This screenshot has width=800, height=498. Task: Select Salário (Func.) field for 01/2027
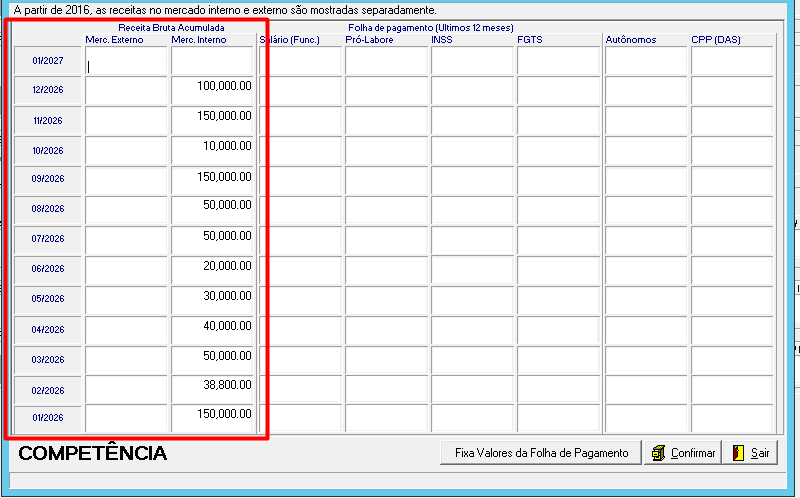[x=300, y=61]
